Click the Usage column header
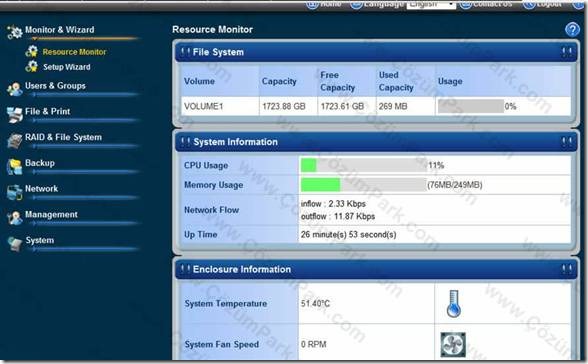This screenshot has height=364, width=588. coord(450,81)
